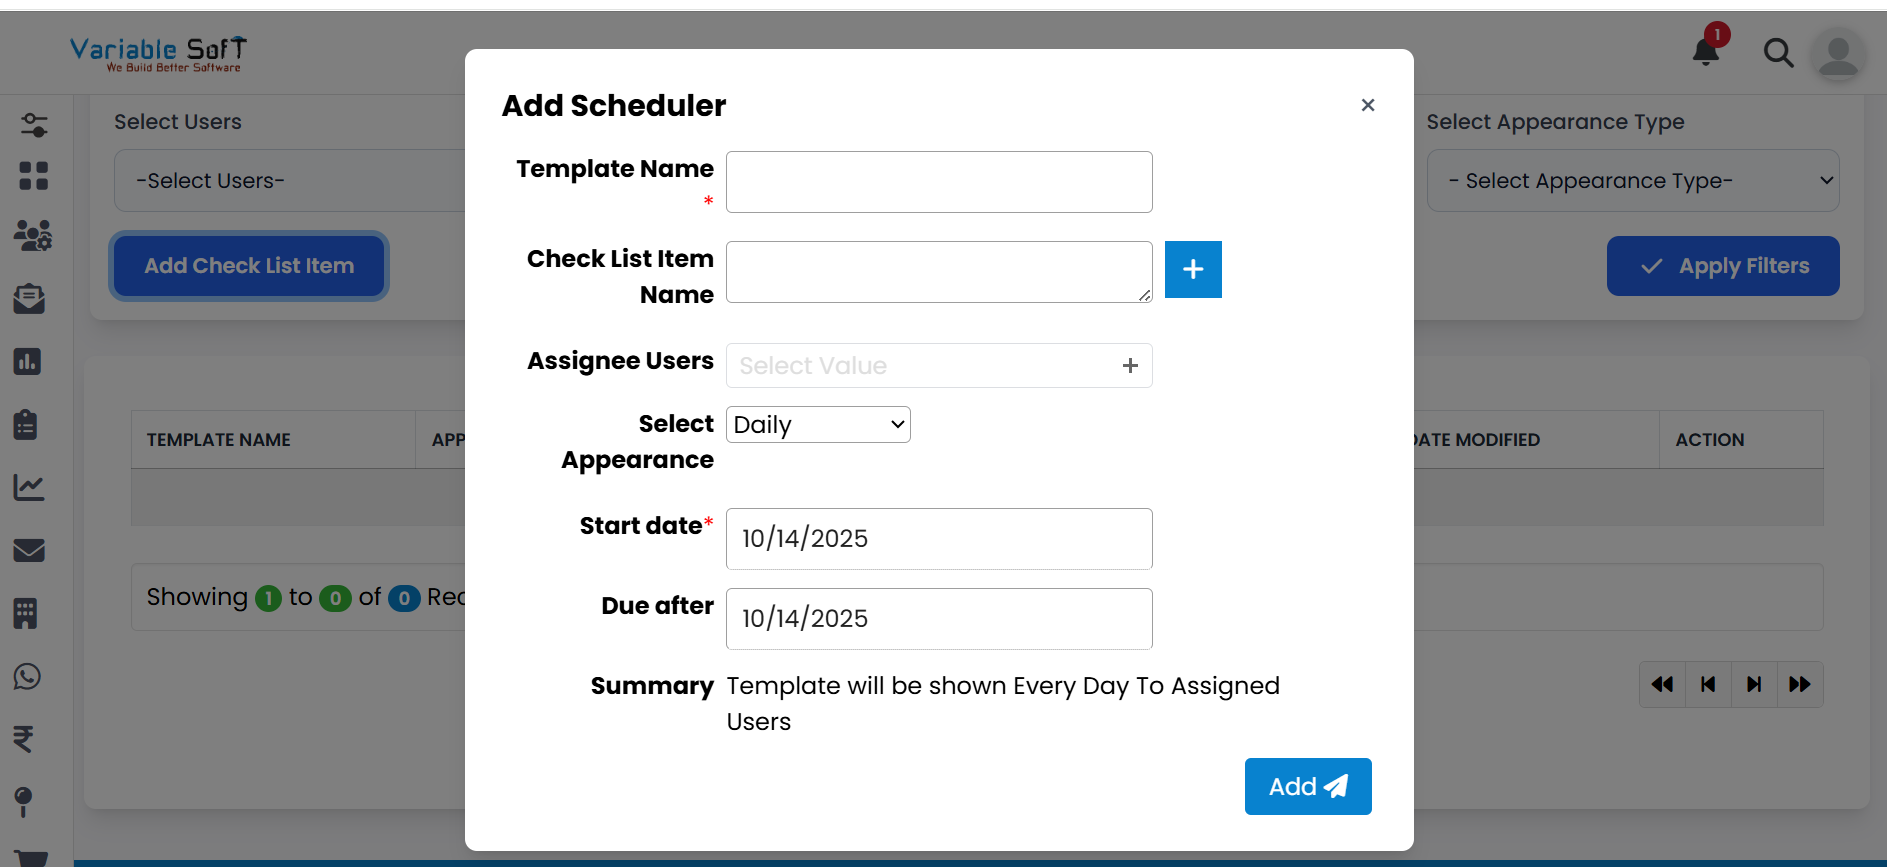
Task: Click the plus in Assignee Users field
Action: click(x=1130, y=366)
